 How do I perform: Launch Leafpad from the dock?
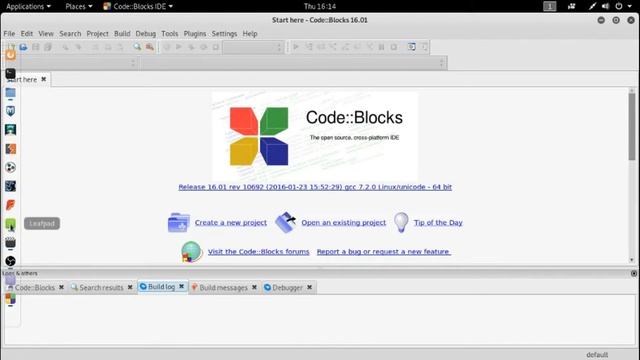[11, 224]
